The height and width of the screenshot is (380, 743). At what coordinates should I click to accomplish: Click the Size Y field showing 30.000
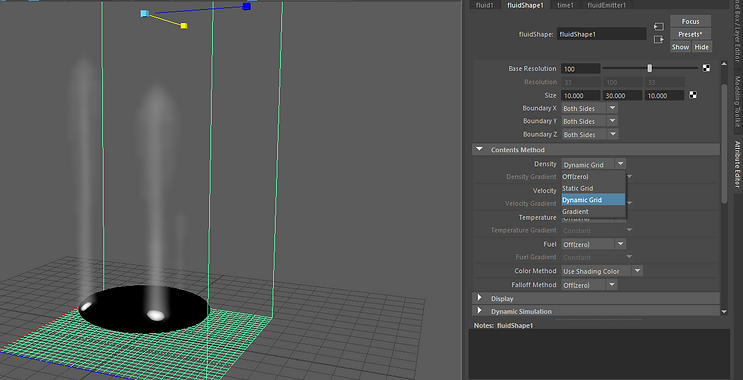pos(622,95)
